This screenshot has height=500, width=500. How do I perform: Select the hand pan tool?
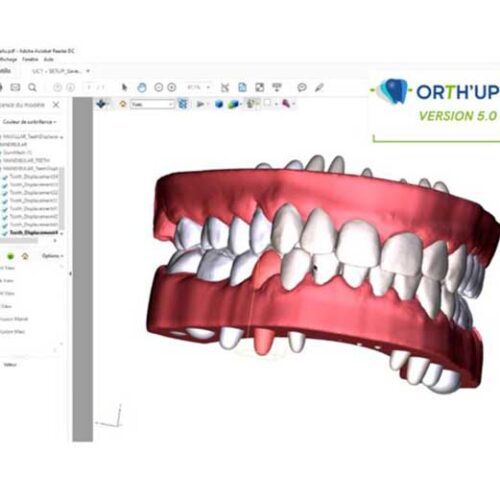coord(142,88)
